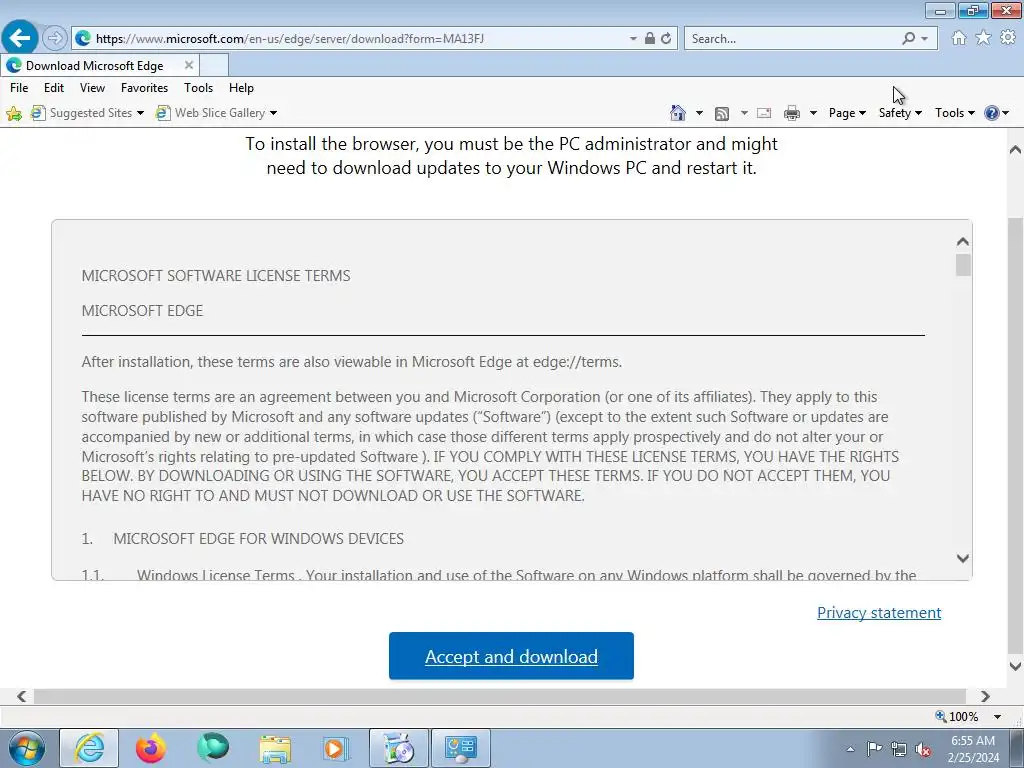Open the Home icon near the search box
Screen dimensions: 1024x768
point(959,38)
